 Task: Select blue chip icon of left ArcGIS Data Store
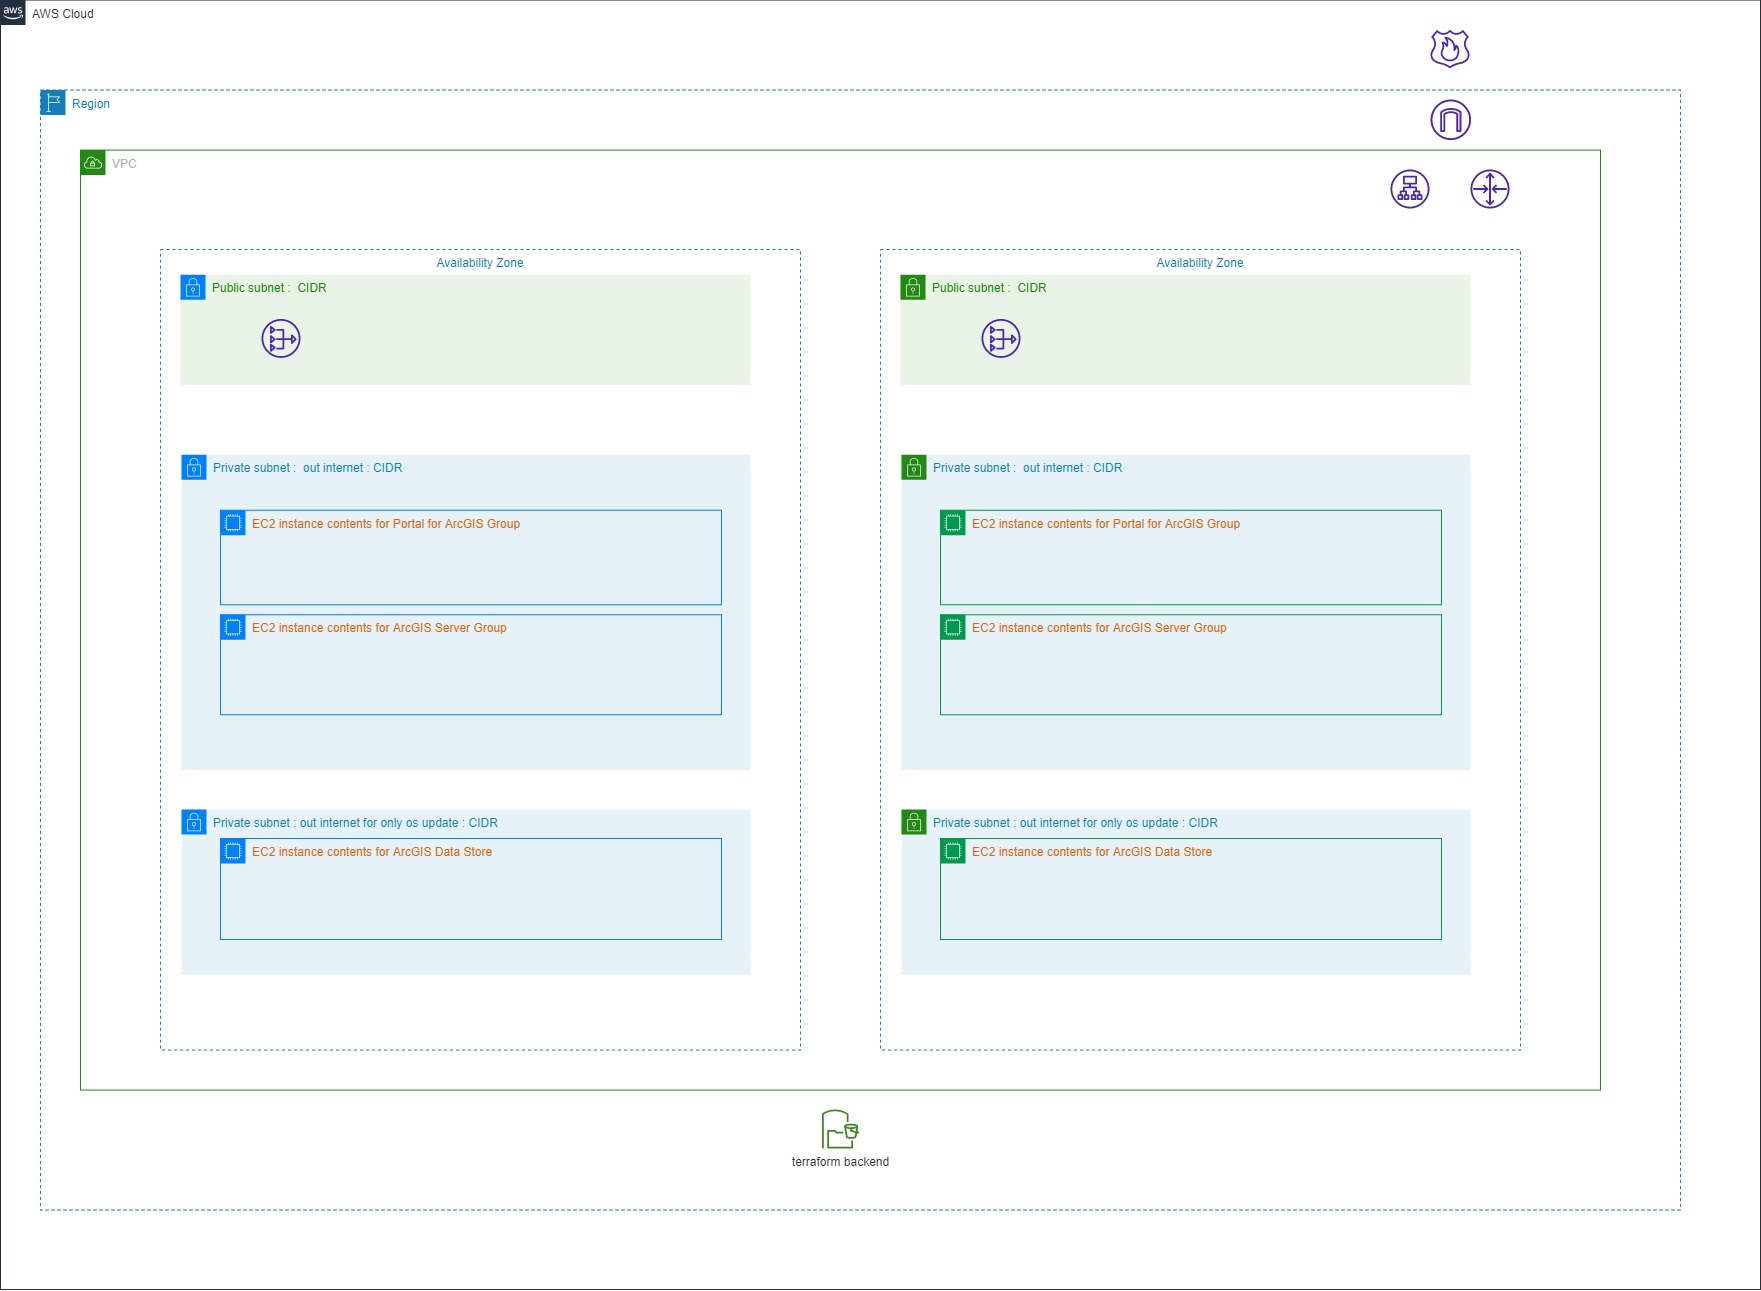[x=233, y=851]
